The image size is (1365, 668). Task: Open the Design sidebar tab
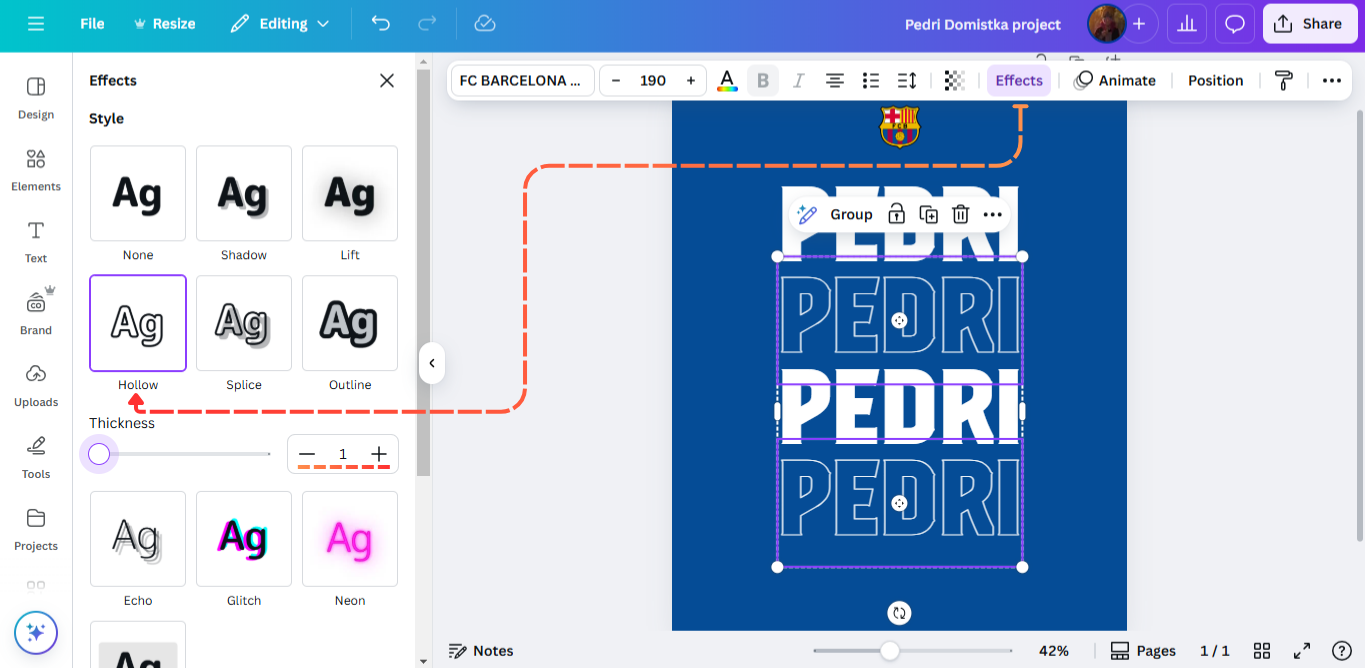(36, 98)
